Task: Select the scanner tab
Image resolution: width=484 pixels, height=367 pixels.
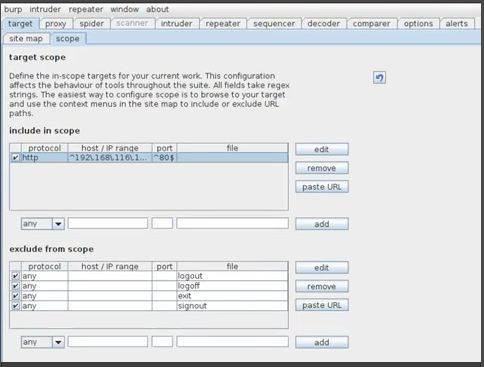Action: coord(132,23)
